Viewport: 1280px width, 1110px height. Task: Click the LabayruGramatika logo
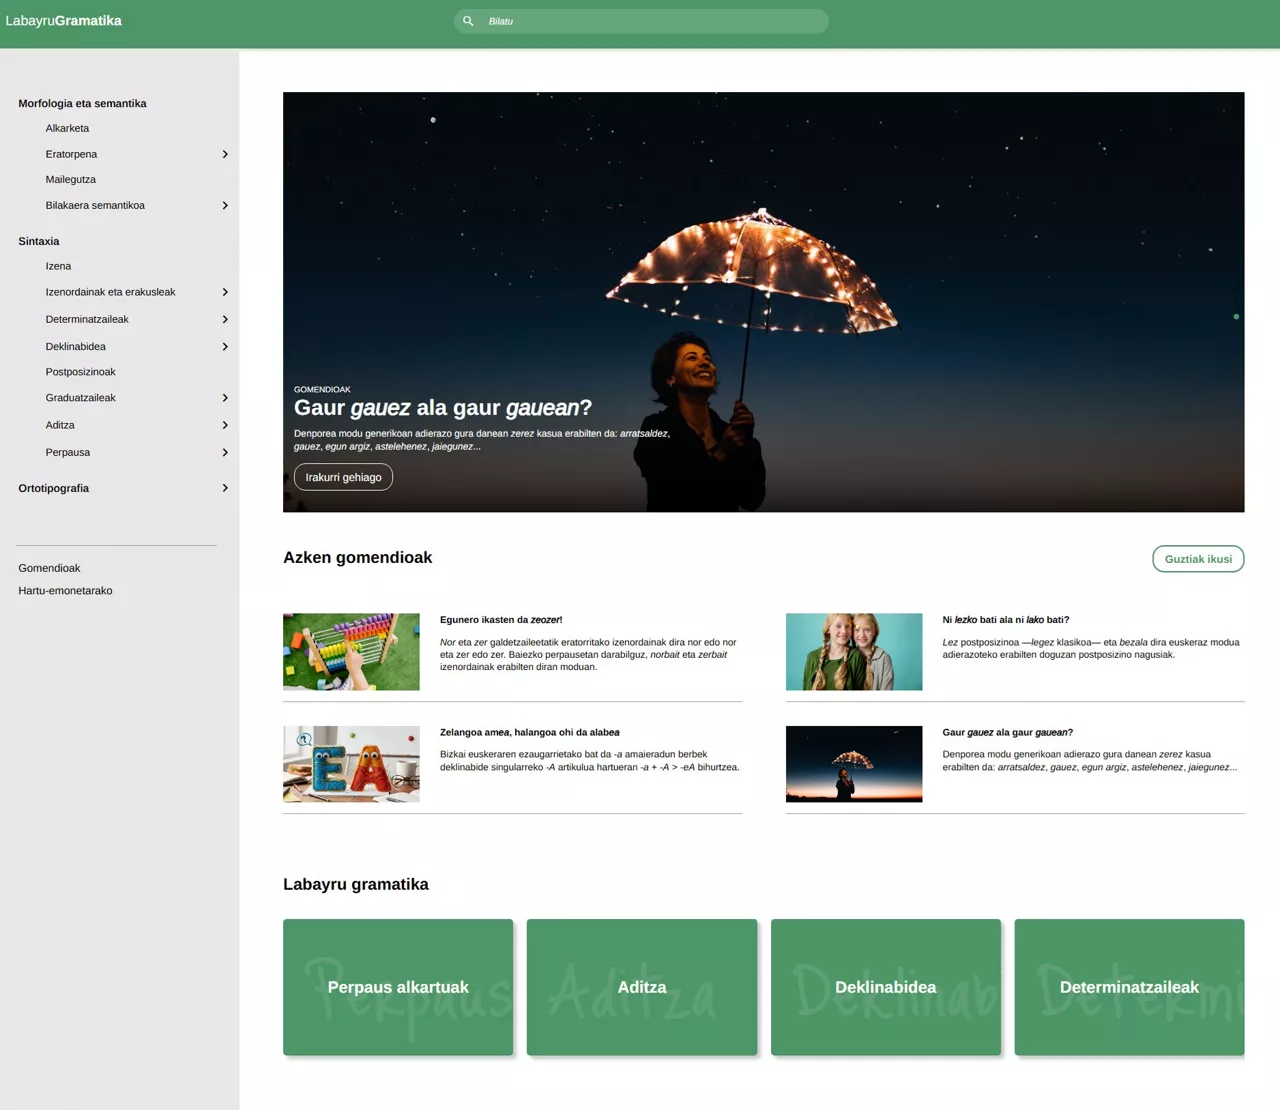63,21
